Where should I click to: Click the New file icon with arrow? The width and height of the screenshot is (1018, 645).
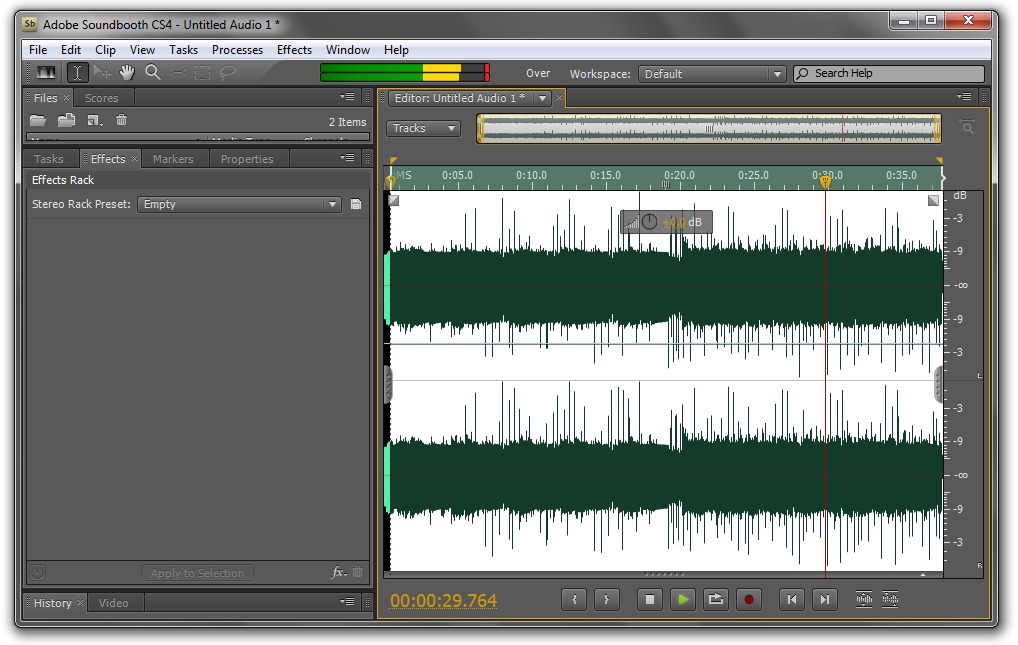[95, 120]
